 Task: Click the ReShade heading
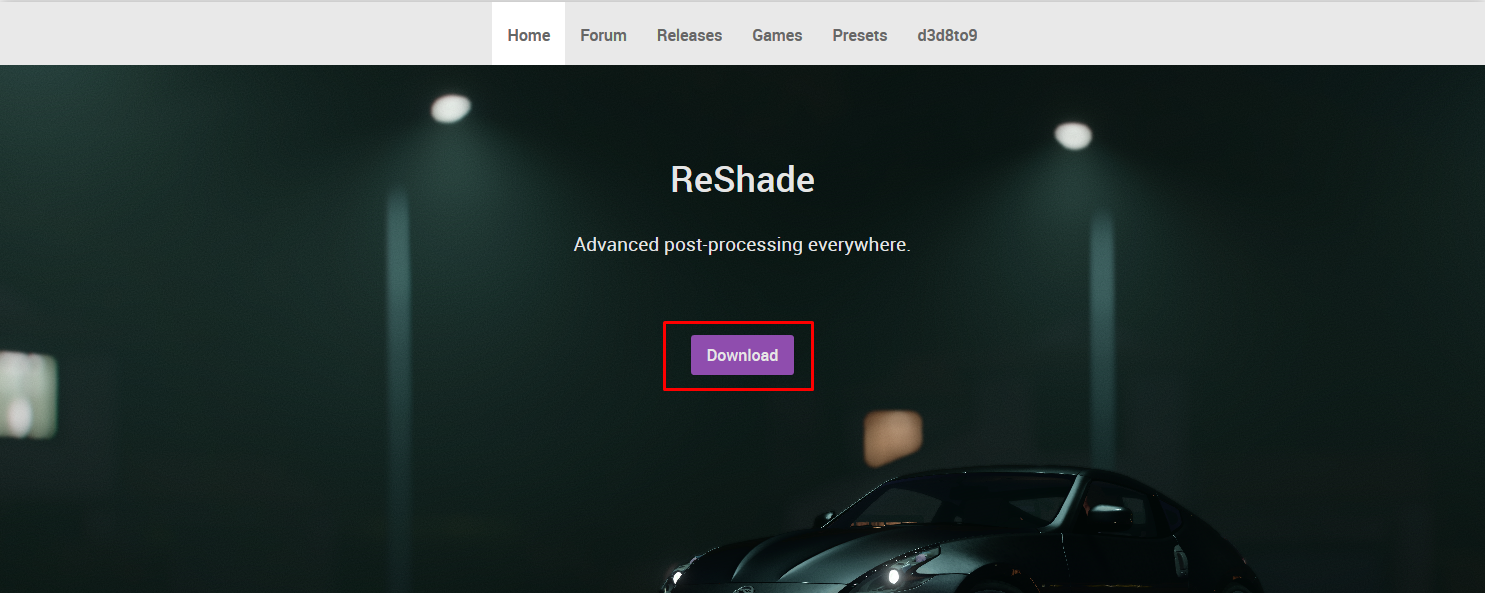tap(742, 179)
